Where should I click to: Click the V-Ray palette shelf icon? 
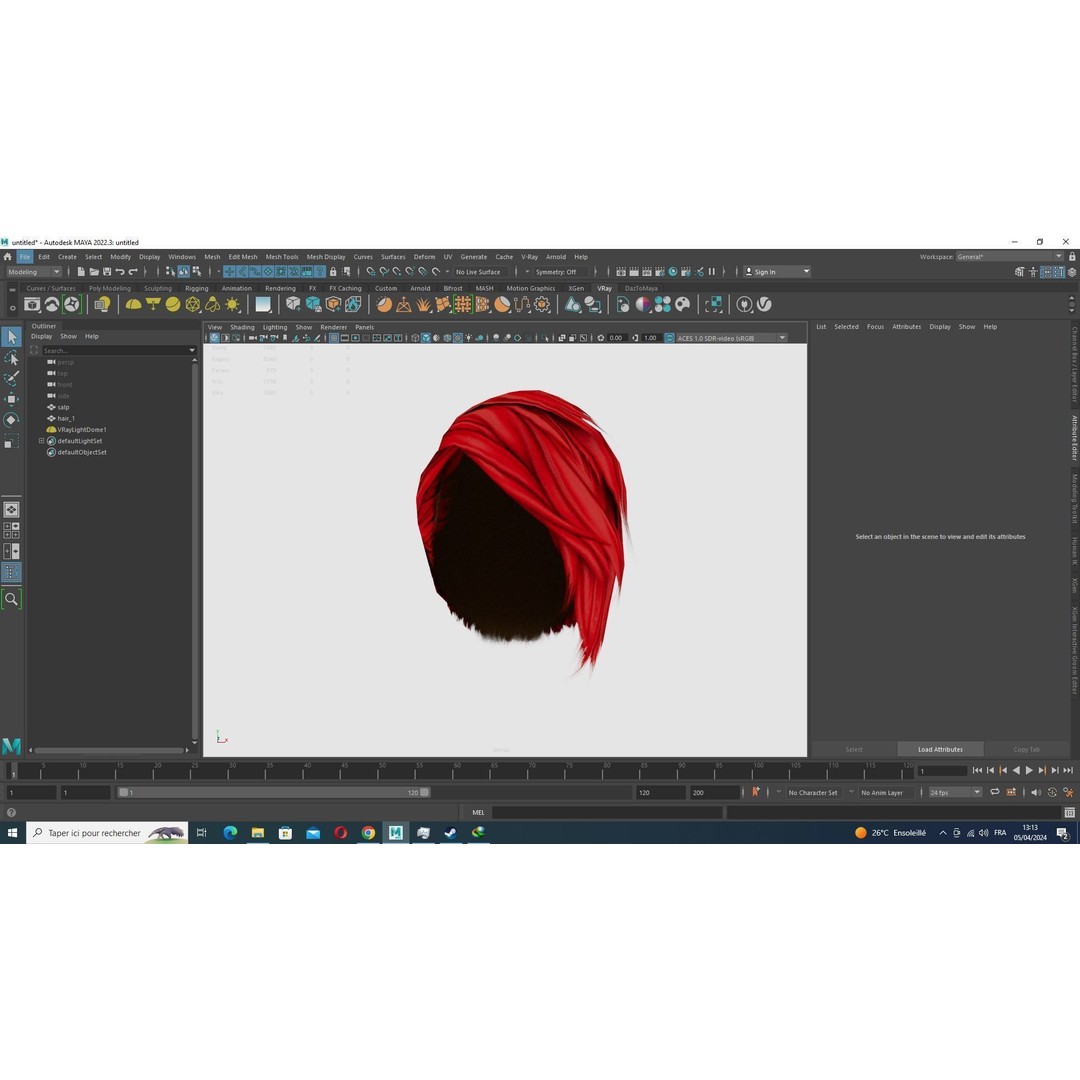click(x=683, y=304)
